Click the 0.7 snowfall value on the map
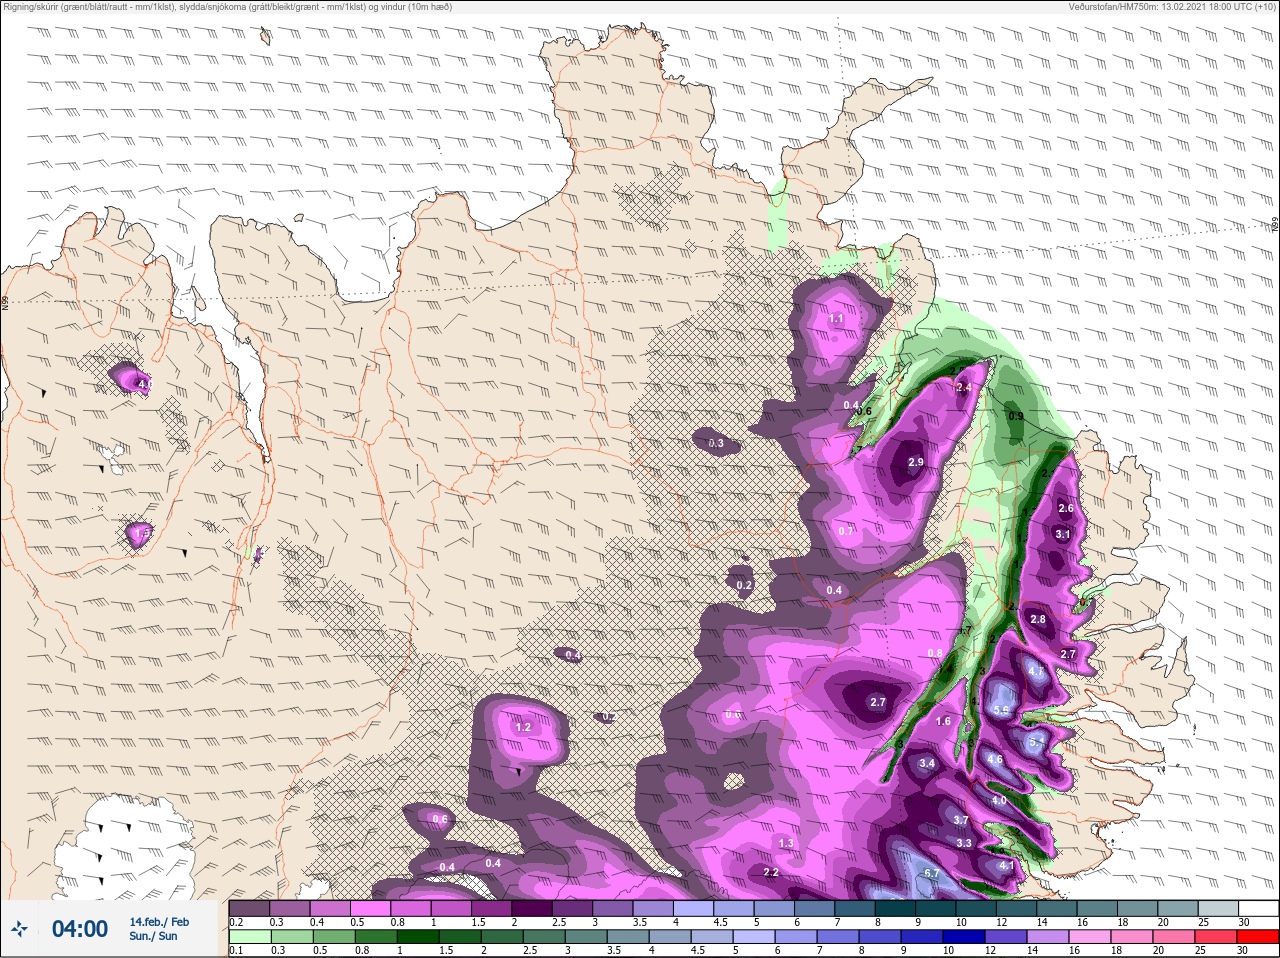Image resolution: width=1280 pixels, height=958 pixels. pos(846,531)
